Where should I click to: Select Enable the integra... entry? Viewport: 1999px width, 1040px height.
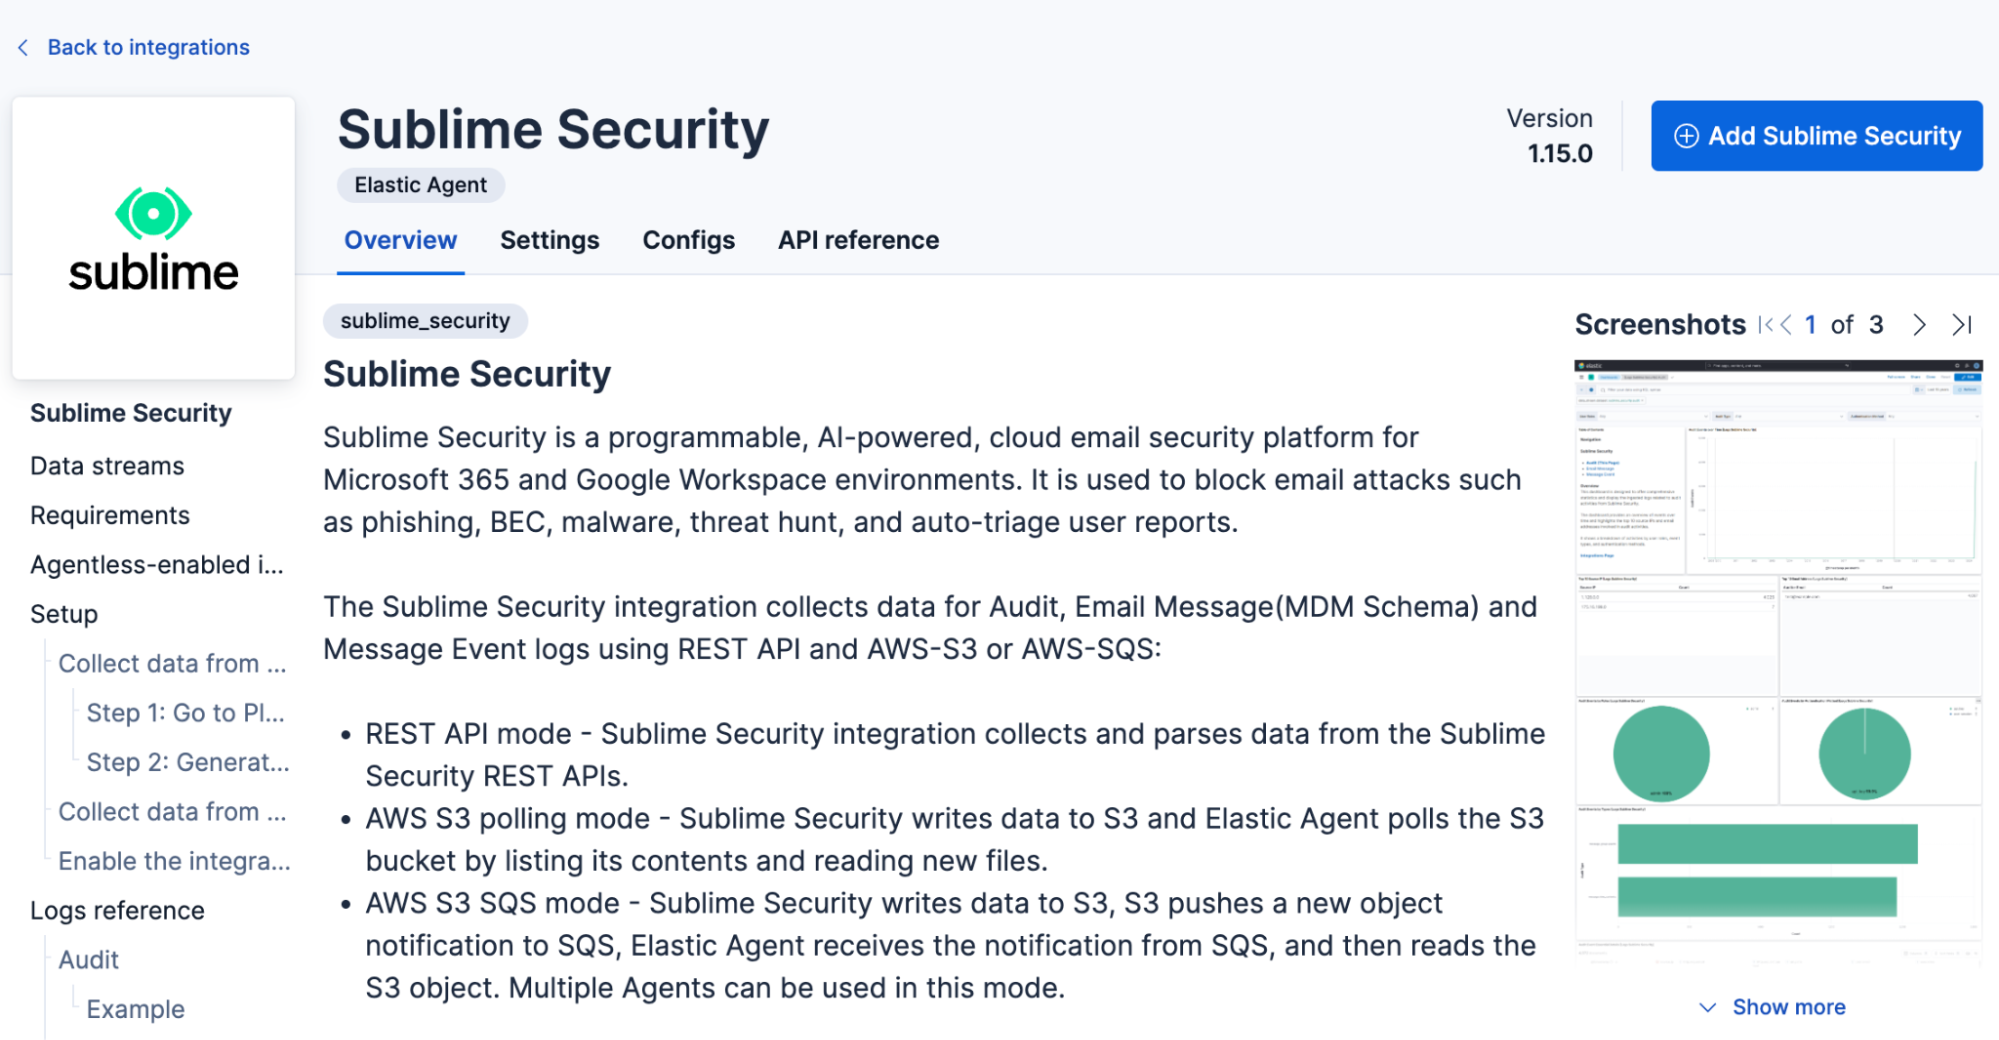(174, 861)
